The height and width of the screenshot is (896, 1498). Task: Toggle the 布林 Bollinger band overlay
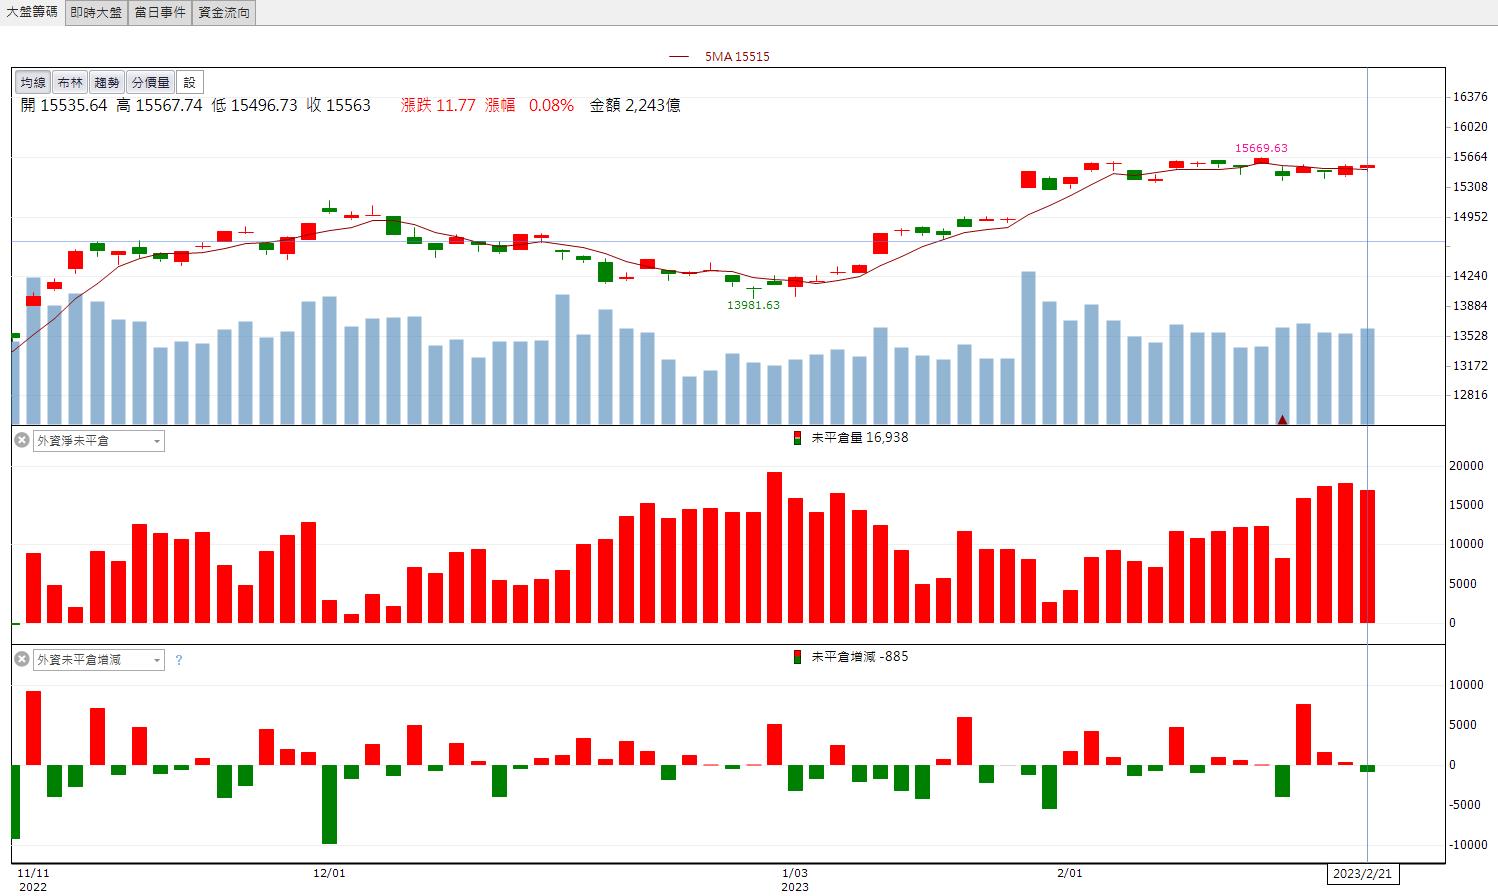pyautogui.click(x=70, y=82)
